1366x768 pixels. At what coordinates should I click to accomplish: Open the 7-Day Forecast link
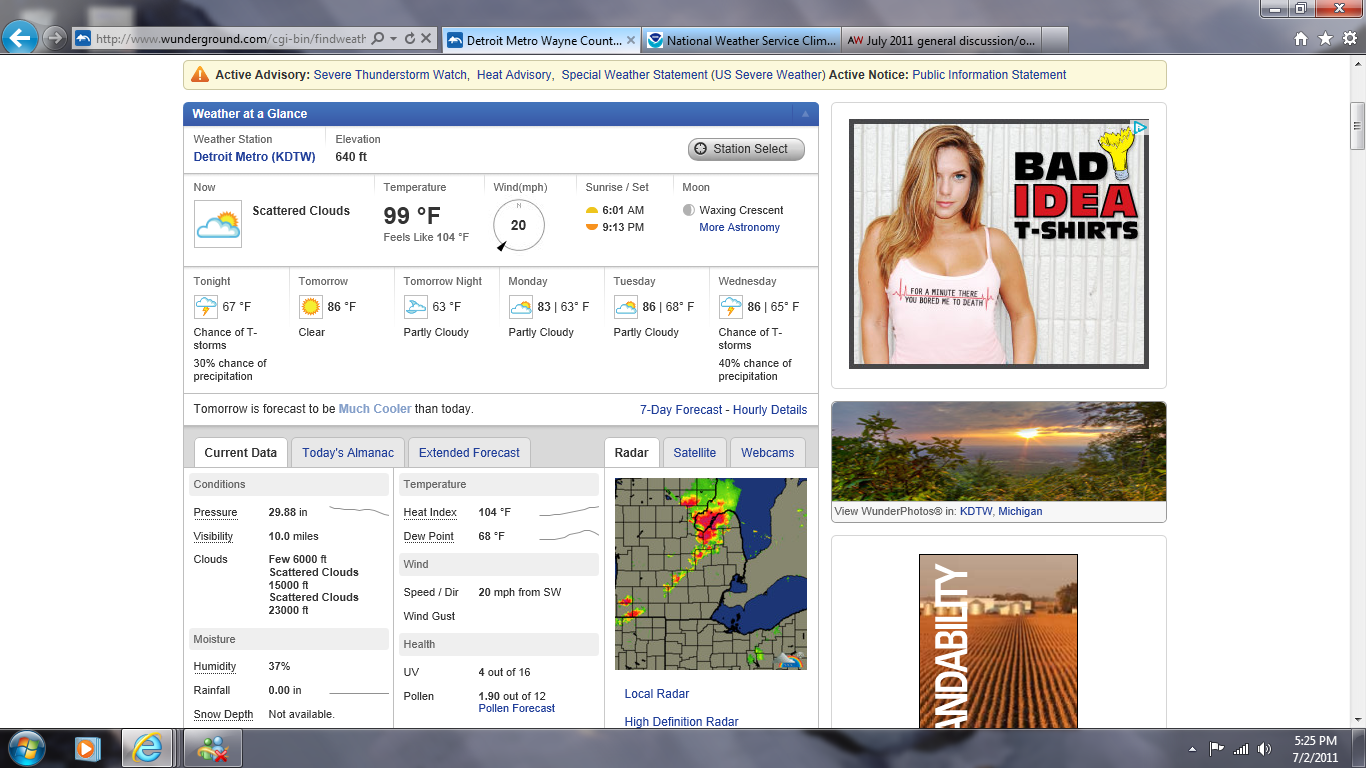click(681, 410)
